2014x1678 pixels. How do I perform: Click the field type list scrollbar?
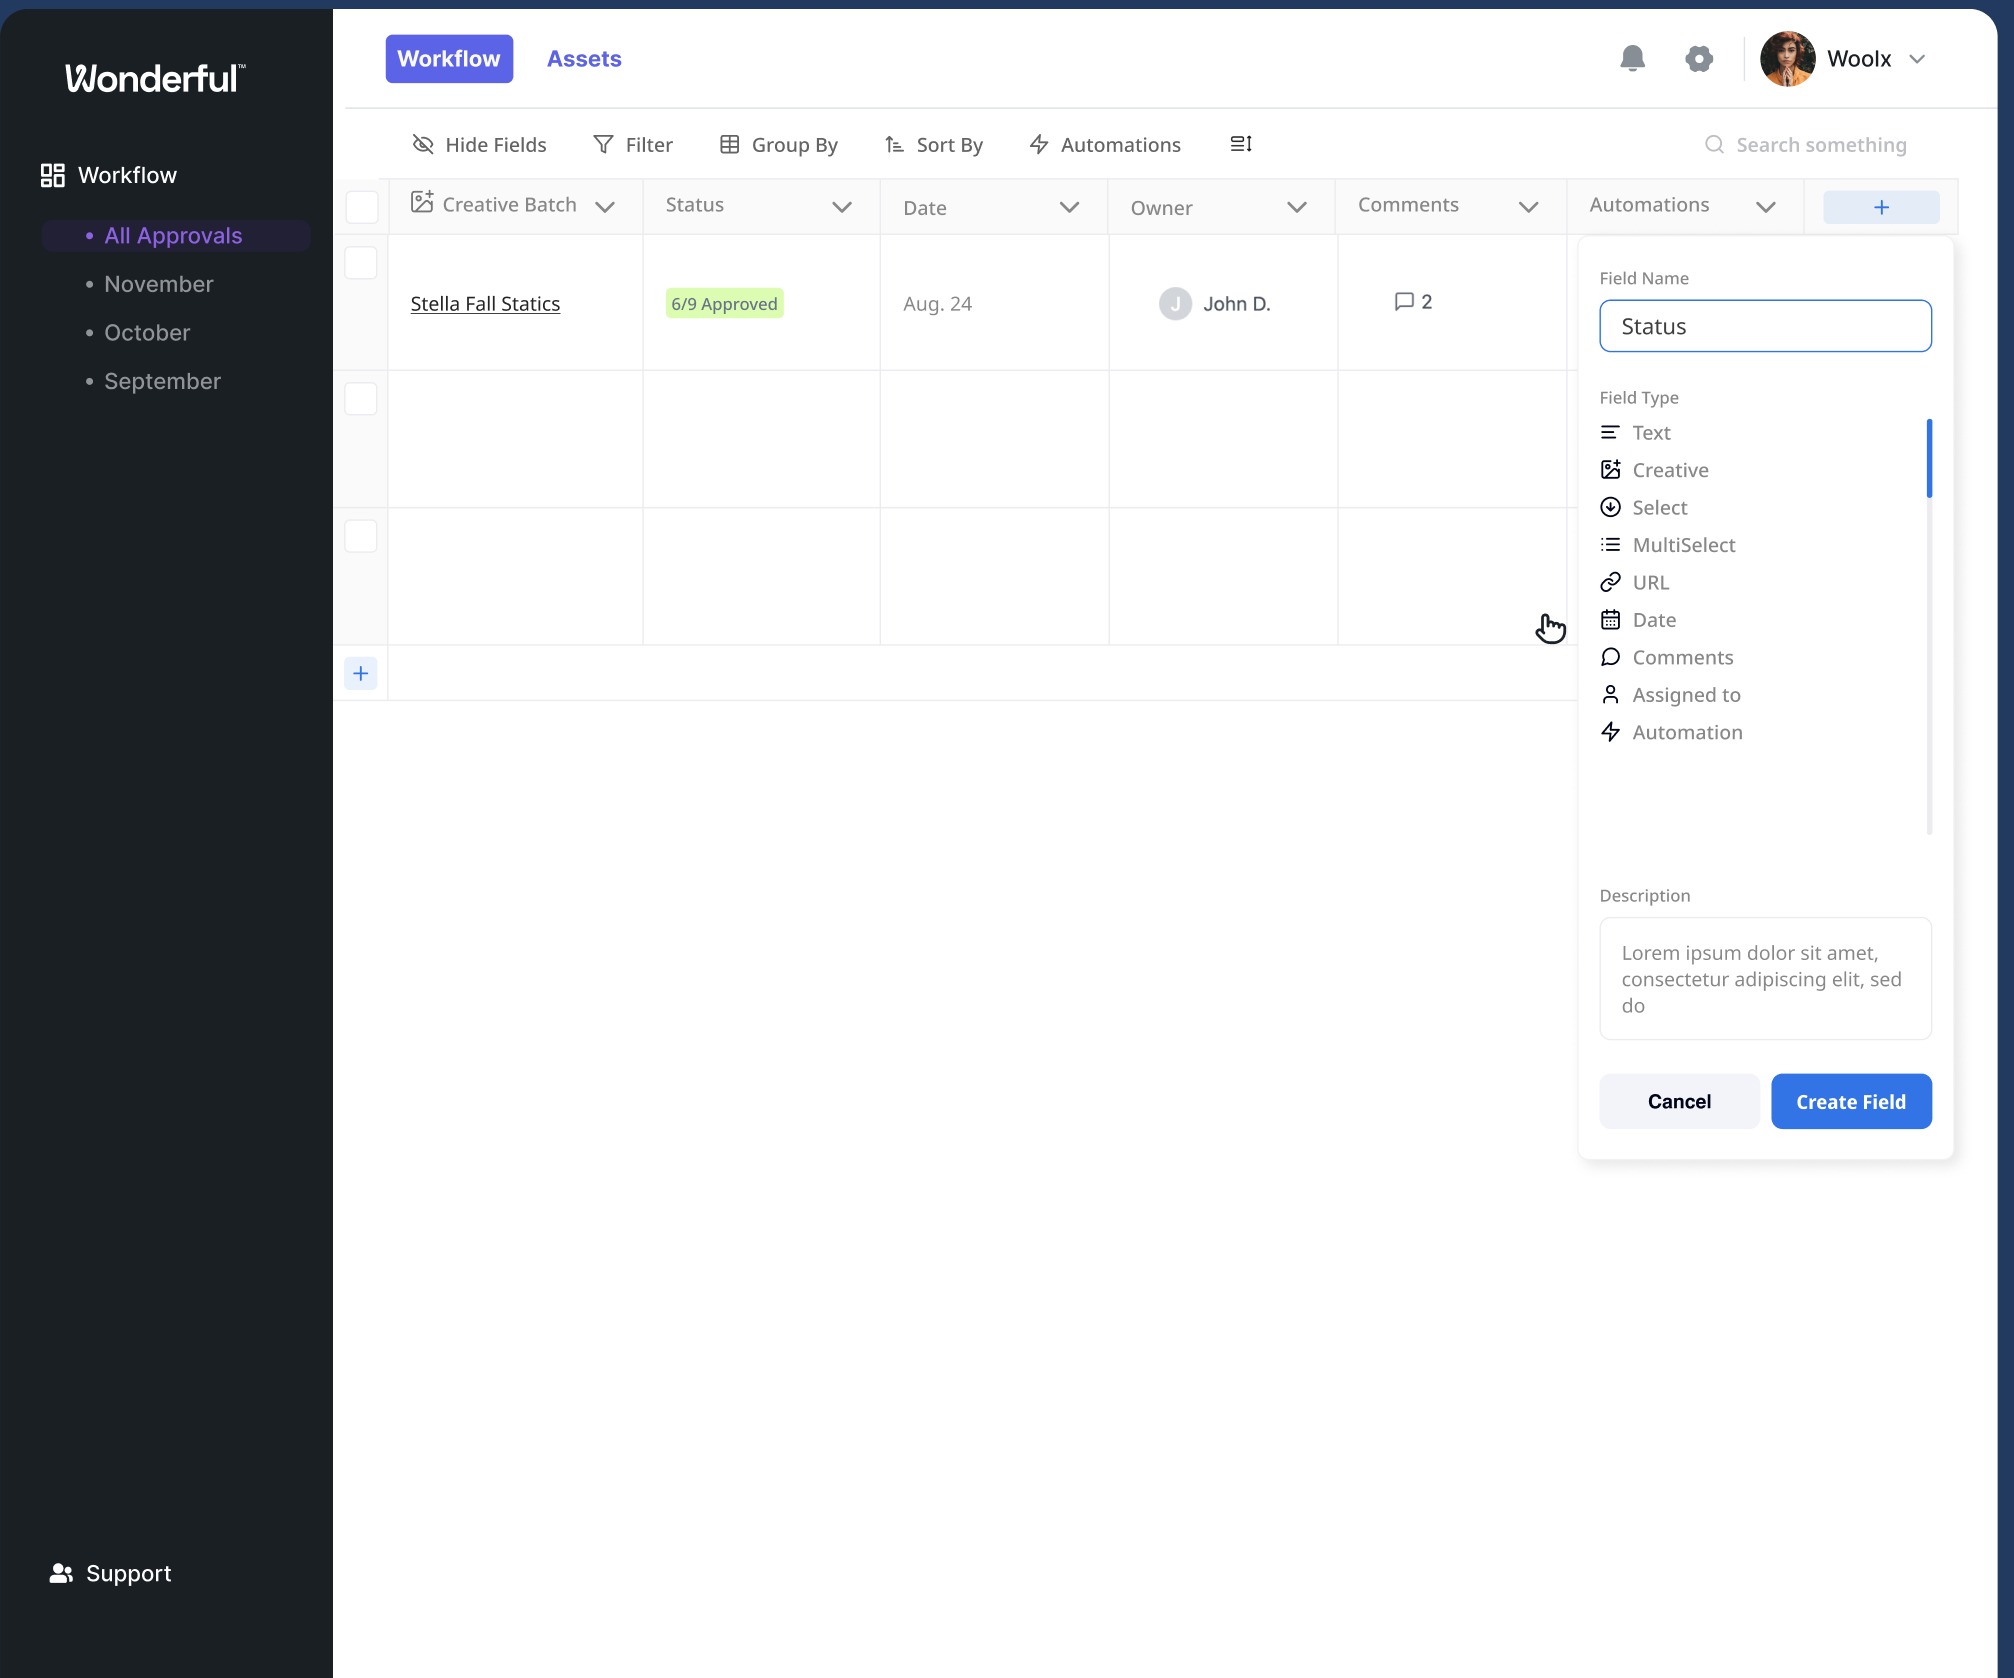click(1928, 458)
